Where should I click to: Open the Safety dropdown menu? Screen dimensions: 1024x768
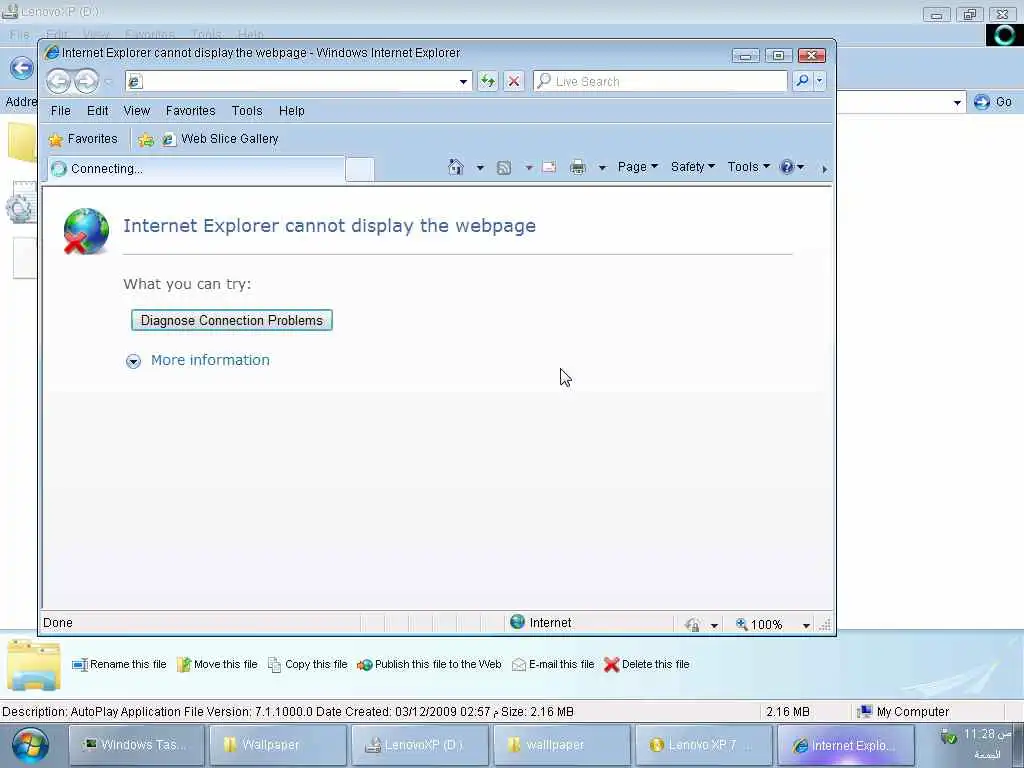coord(693,167)
